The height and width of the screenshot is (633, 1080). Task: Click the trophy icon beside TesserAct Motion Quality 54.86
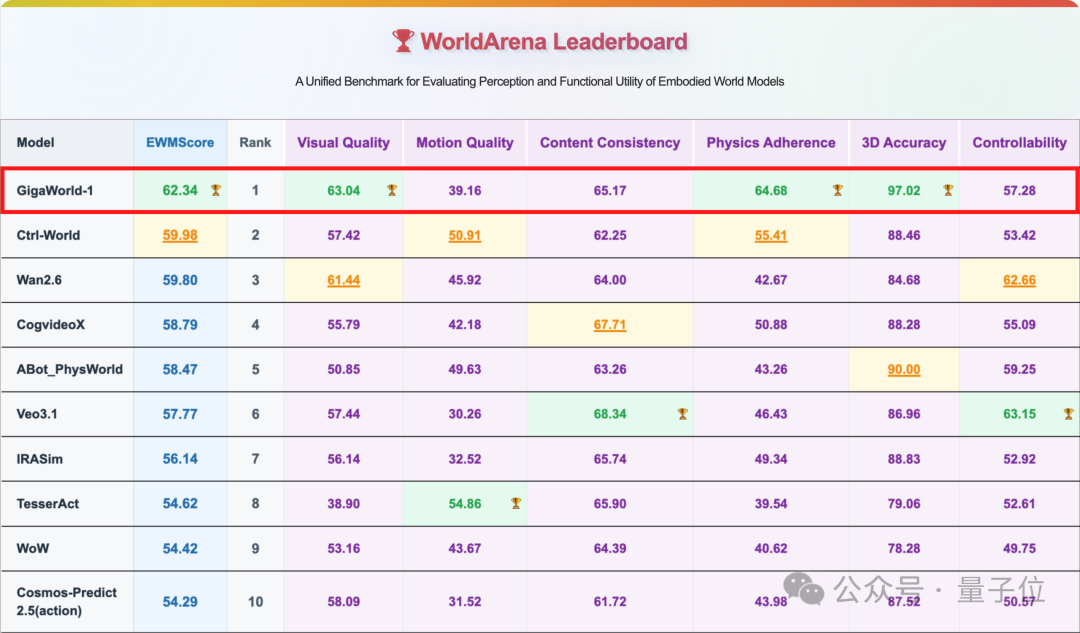tap(516, 504)
